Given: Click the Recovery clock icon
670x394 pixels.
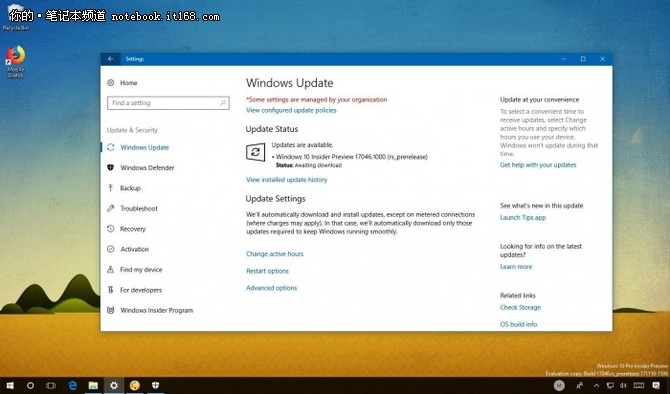Looking at the screenshot, I should 111,229.
